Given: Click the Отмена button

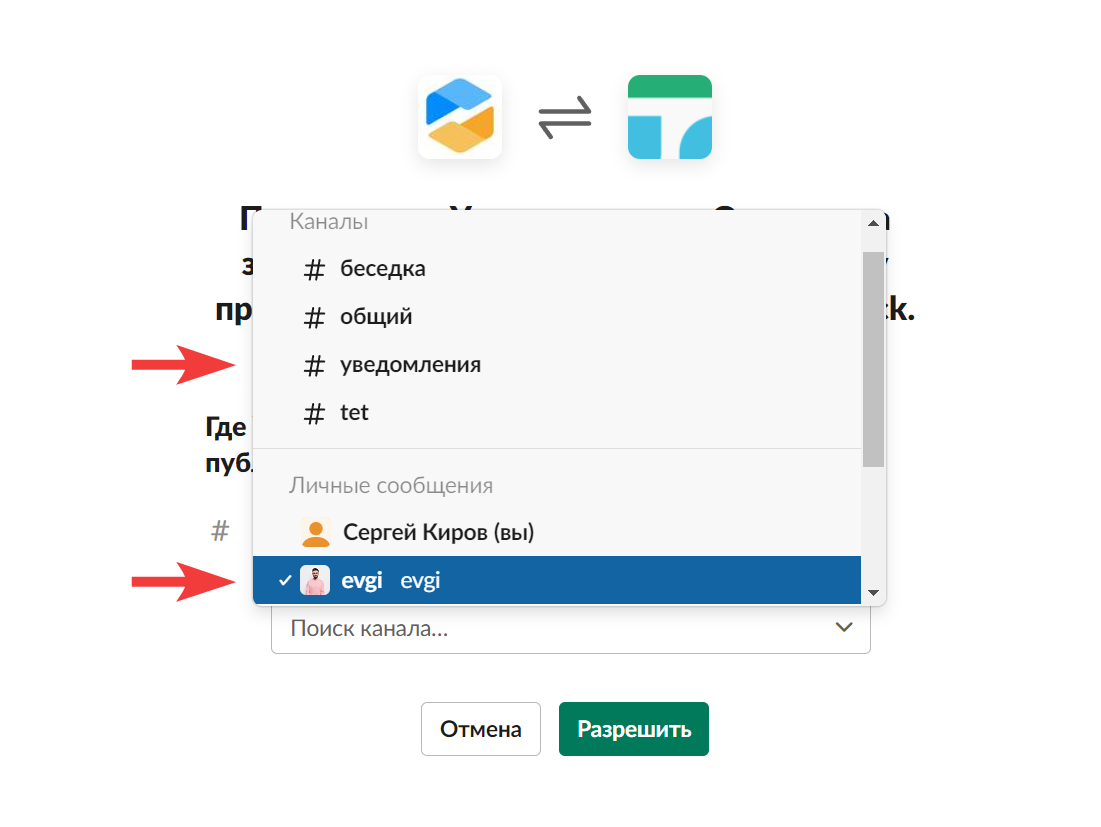Looking at the screenshot, I should [480, 729].
